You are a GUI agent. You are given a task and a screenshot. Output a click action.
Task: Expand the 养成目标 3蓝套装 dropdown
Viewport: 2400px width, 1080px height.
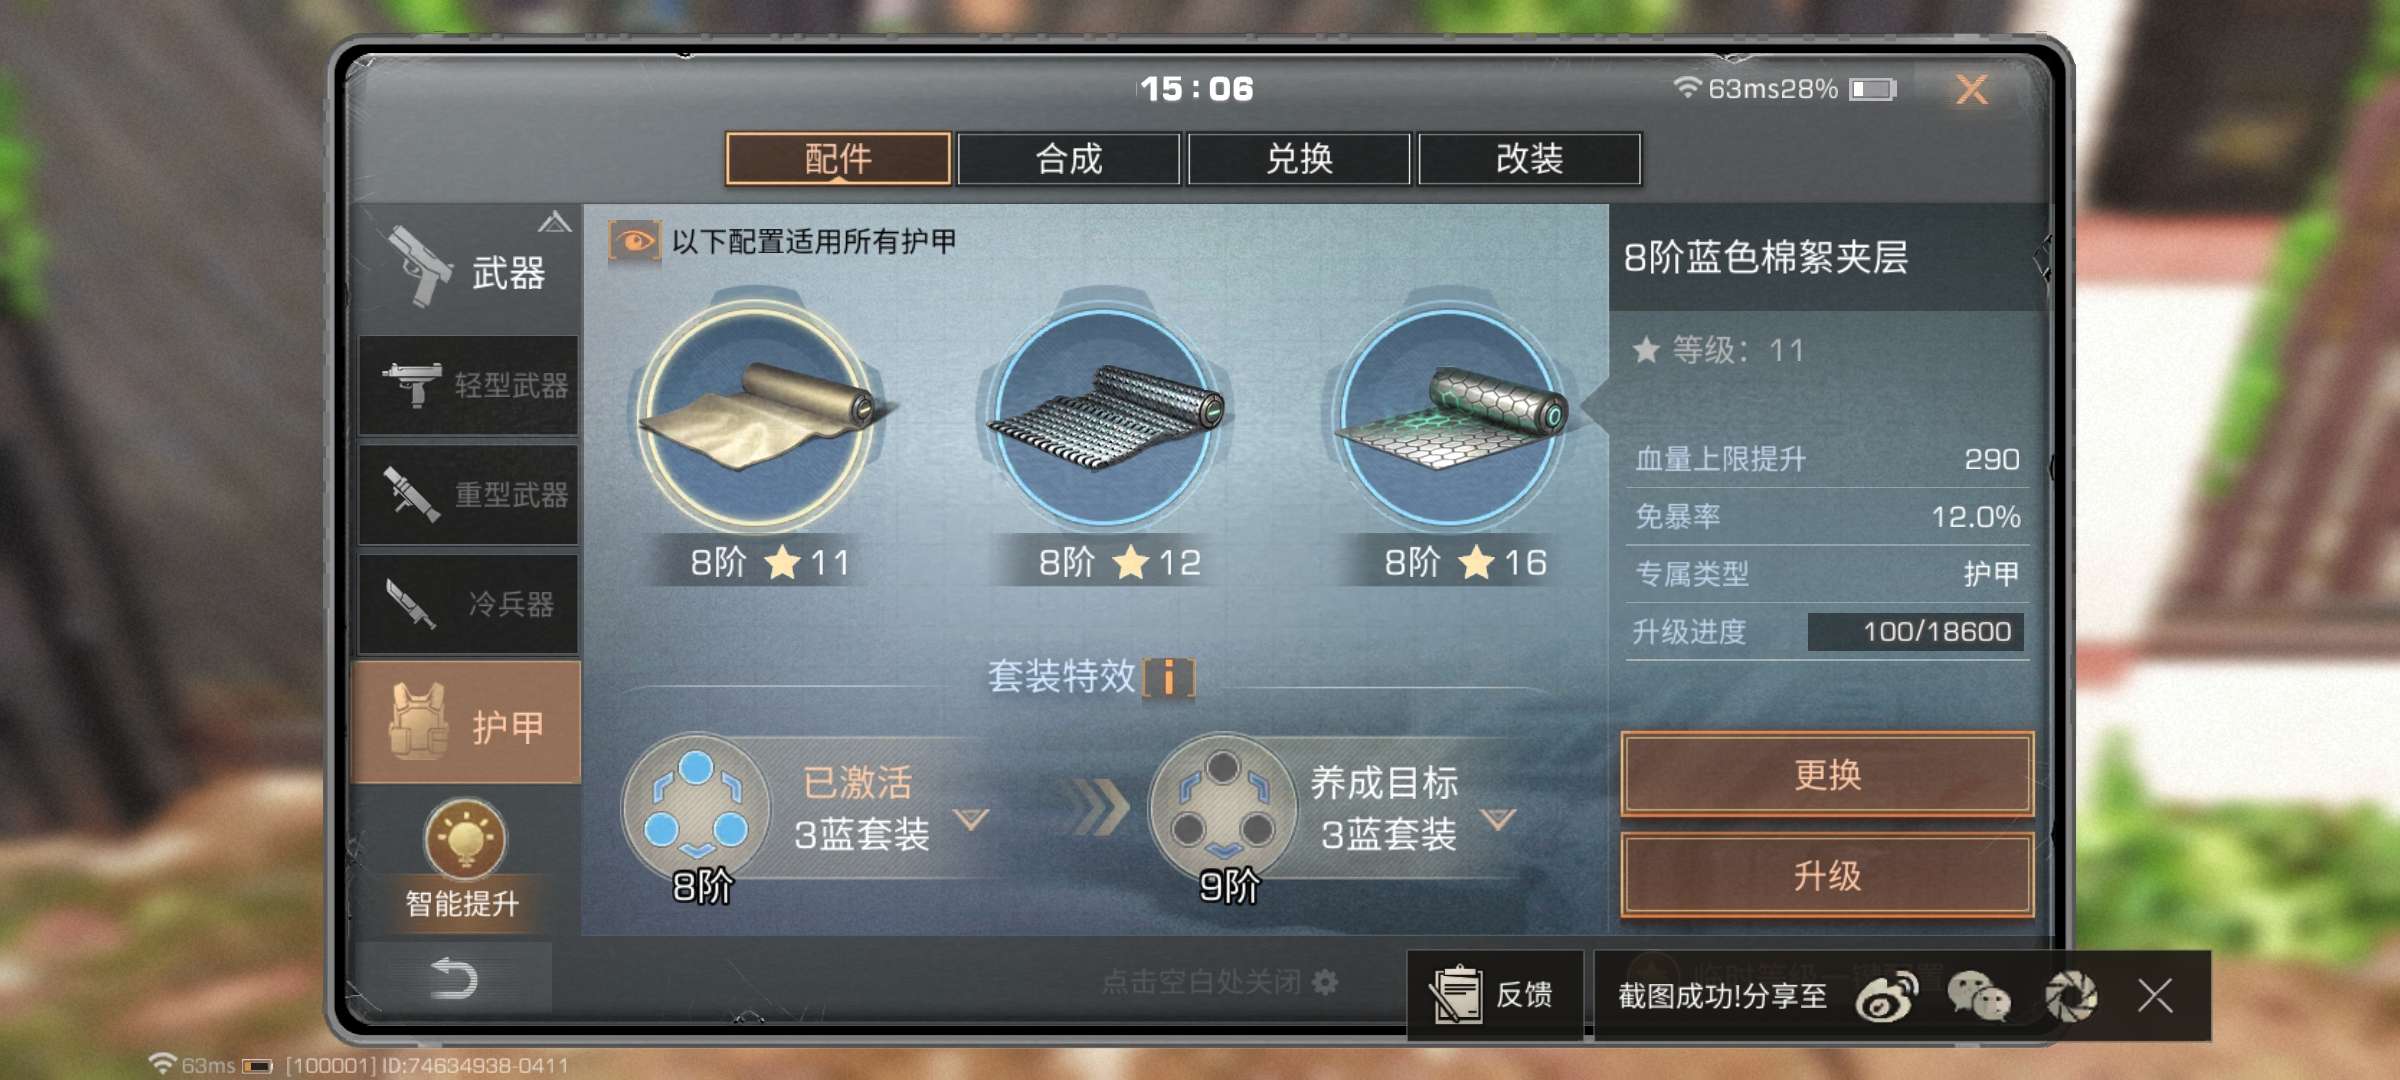click(1497, 820)
